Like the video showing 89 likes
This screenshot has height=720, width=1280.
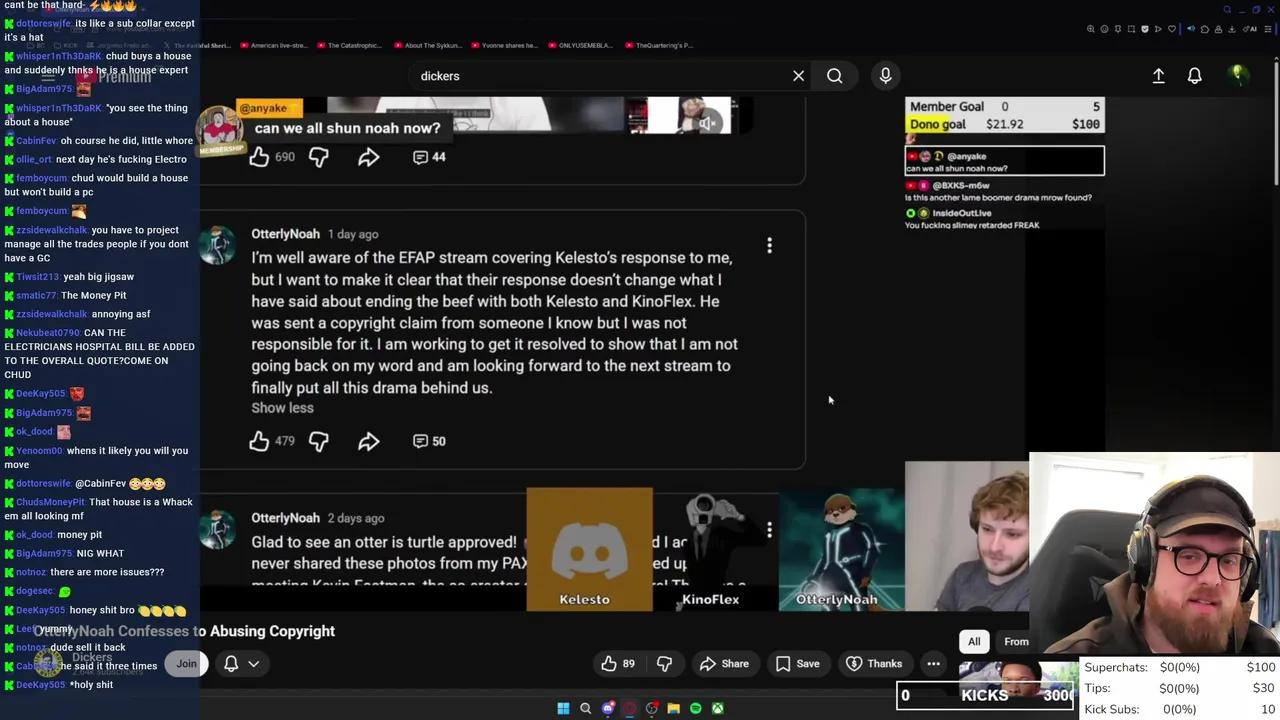(618, 663)
